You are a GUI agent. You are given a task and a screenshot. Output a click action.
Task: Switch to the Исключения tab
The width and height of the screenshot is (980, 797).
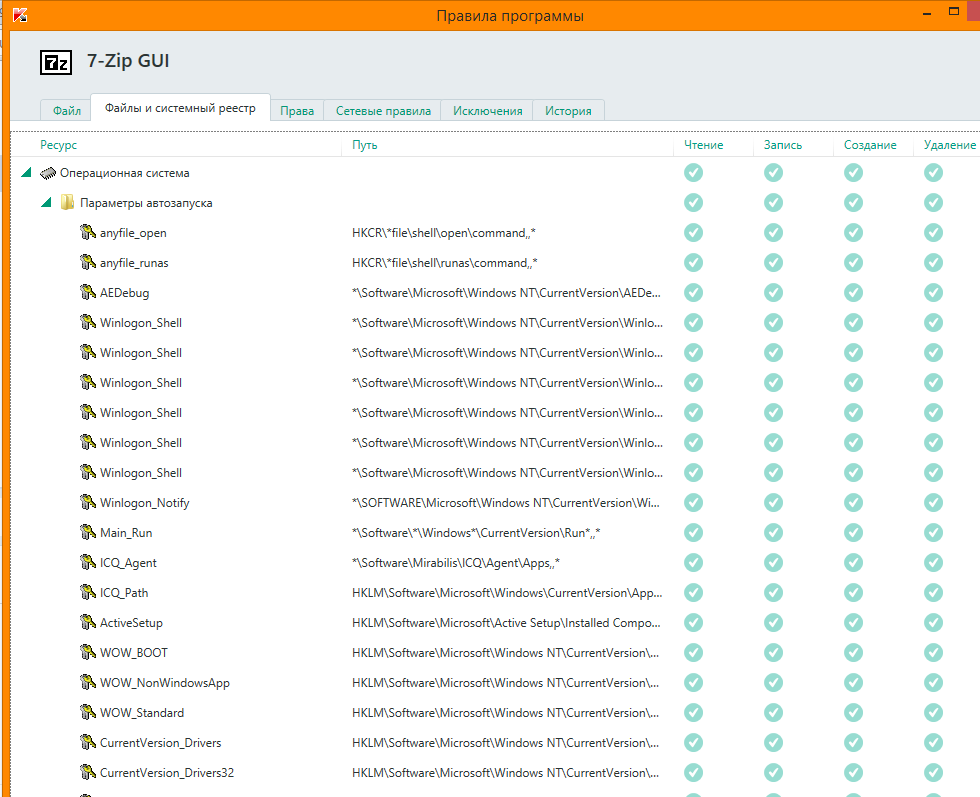(x=488, y=111)
